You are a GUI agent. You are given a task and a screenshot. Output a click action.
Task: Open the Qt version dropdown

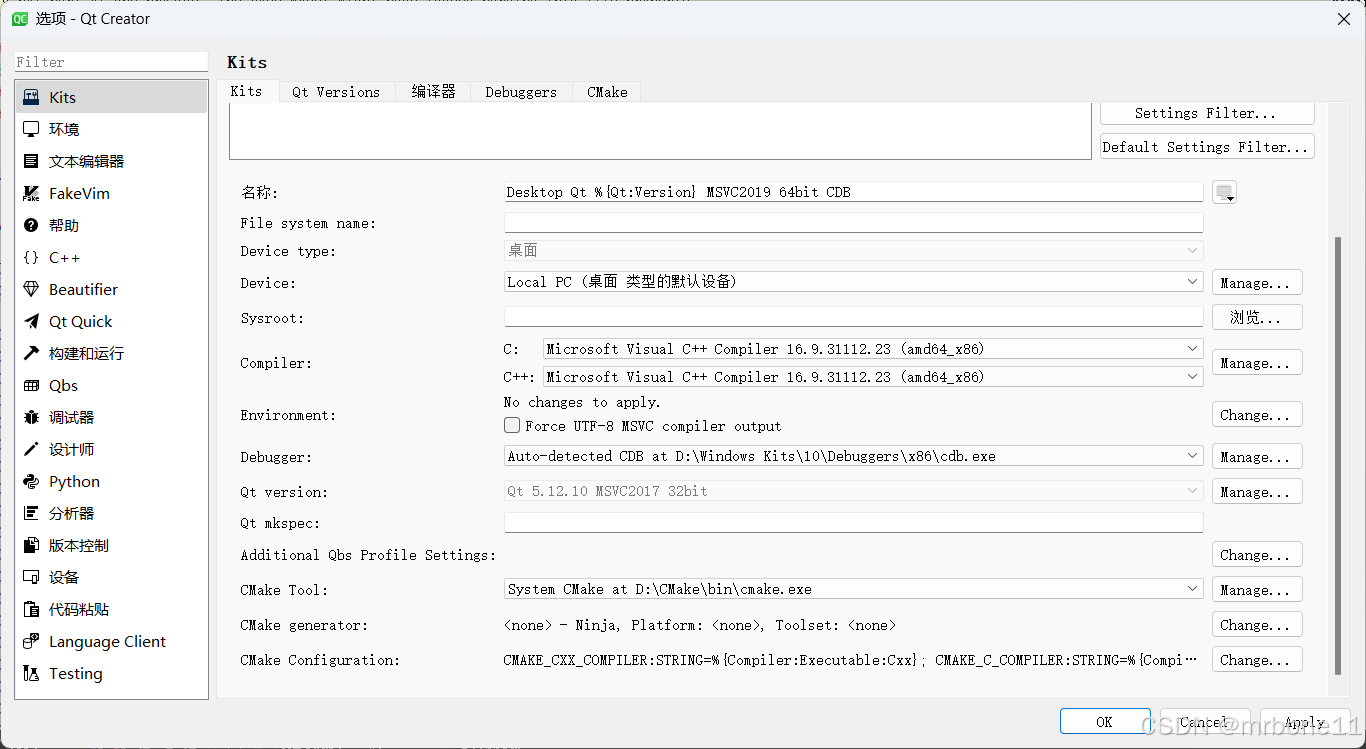tap(853, 491)
